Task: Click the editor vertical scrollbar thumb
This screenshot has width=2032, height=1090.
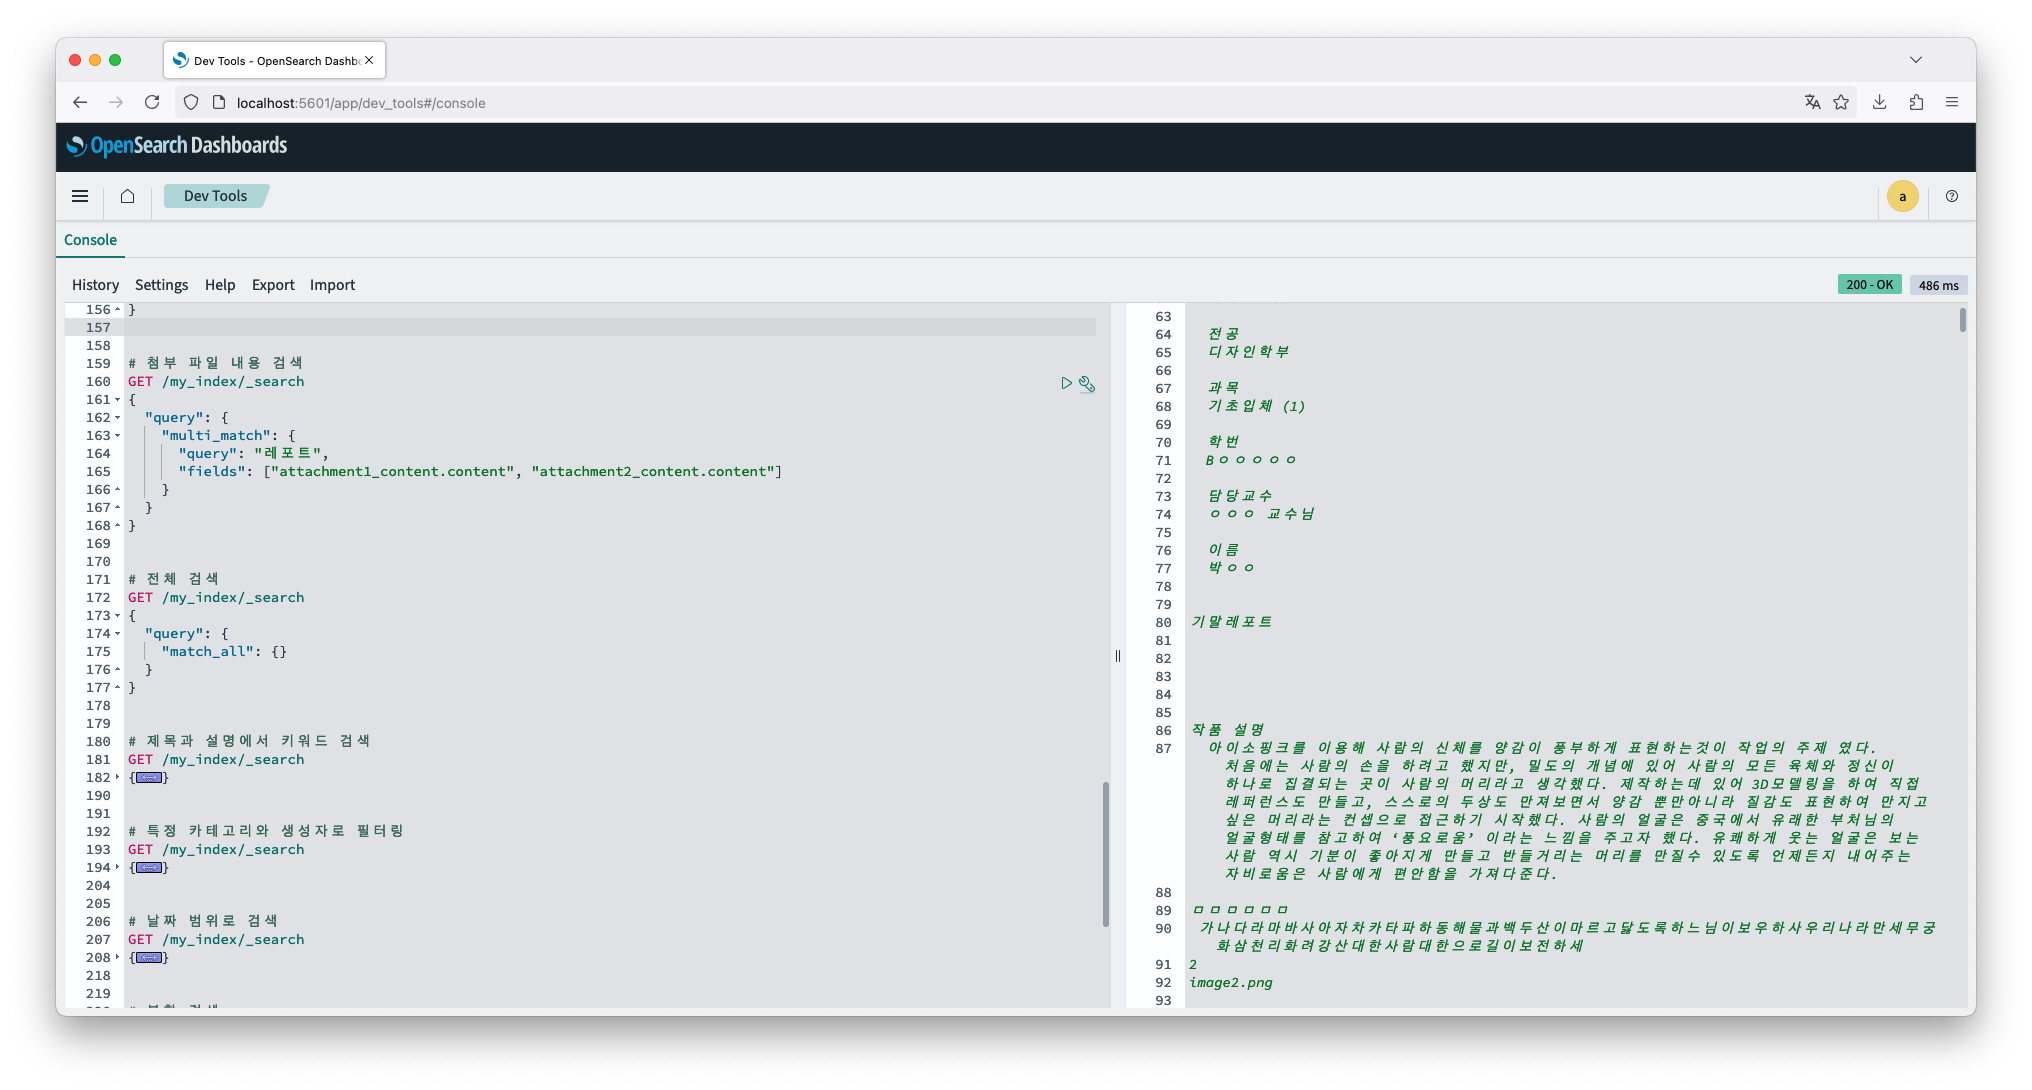Action: click(1105, 854)
